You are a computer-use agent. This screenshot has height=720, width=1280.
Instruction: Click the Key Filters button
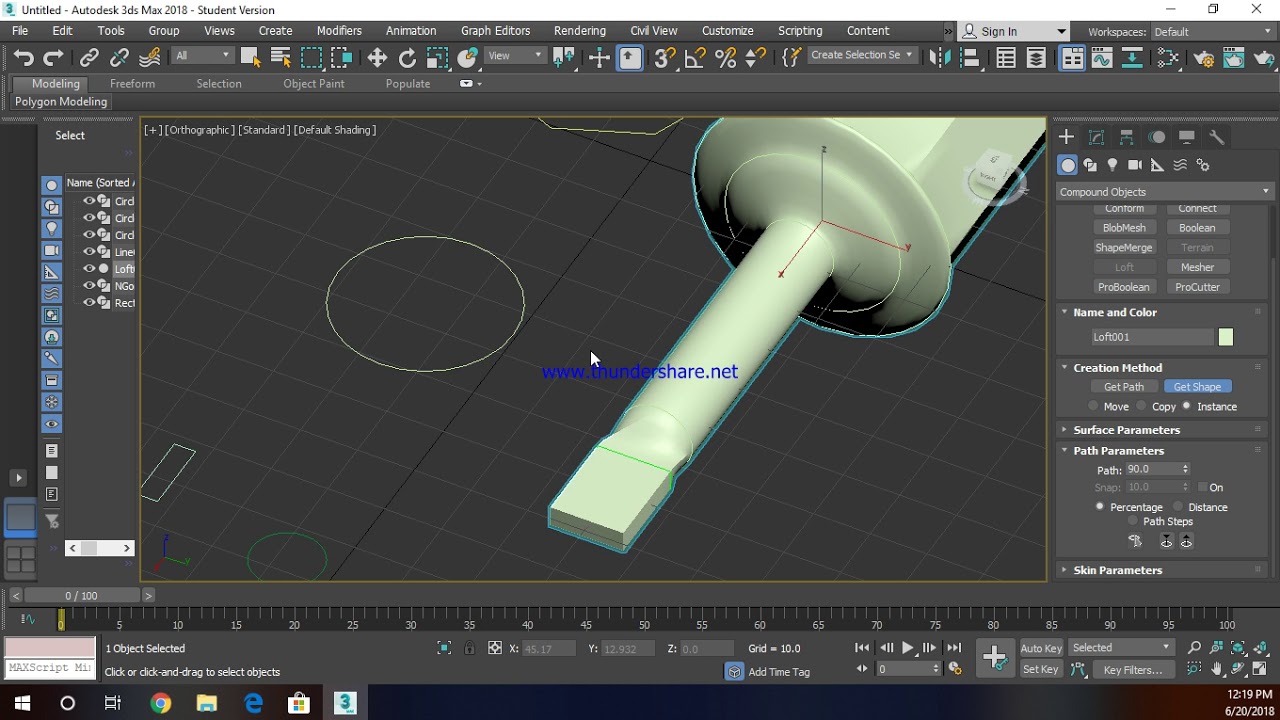(x=1133, y=670)
